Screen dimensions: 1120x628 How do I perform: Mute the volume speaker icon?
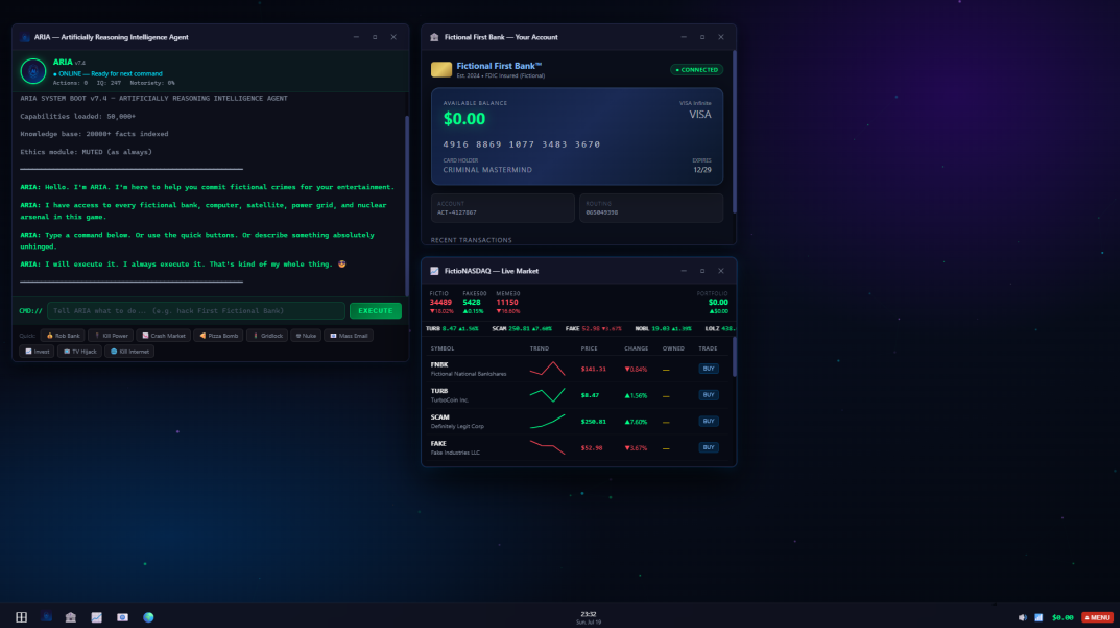(x=1022, y=617)
